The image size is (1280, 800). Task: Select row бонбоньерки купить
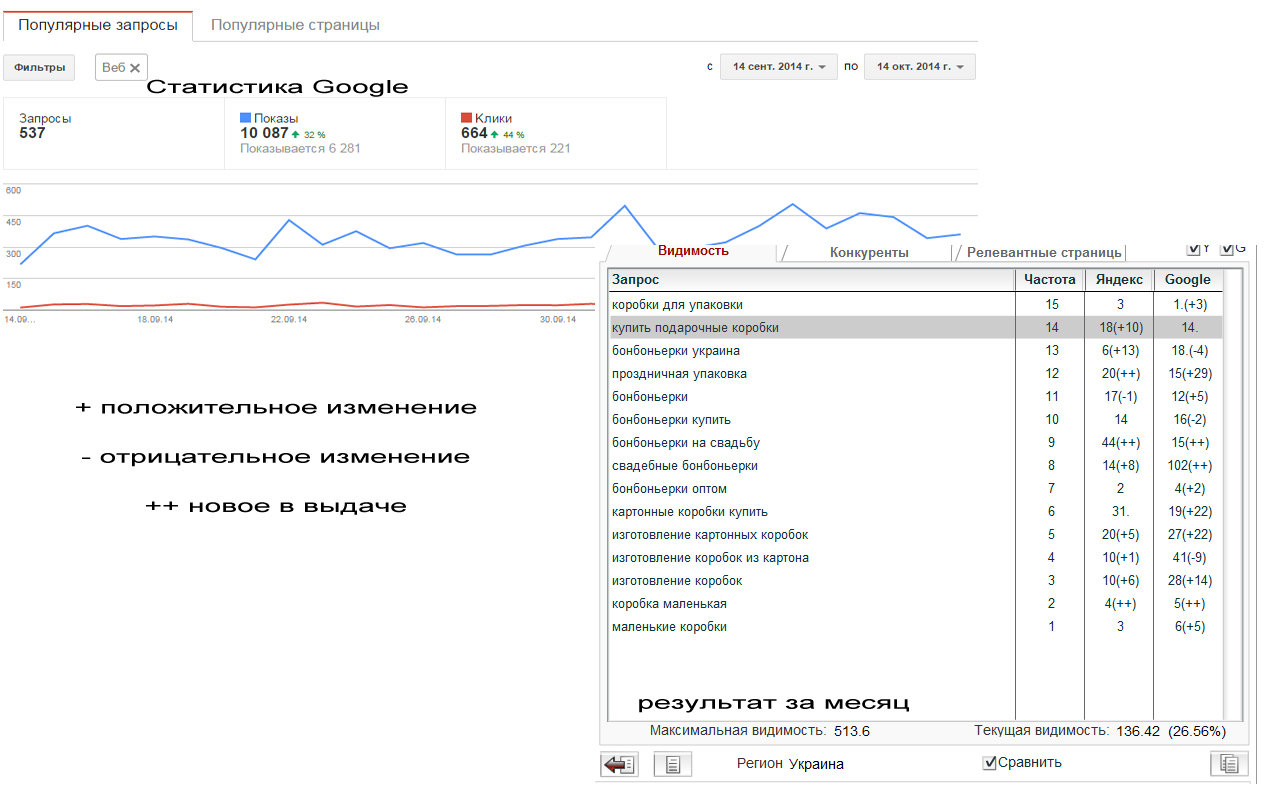coord(916,419)
